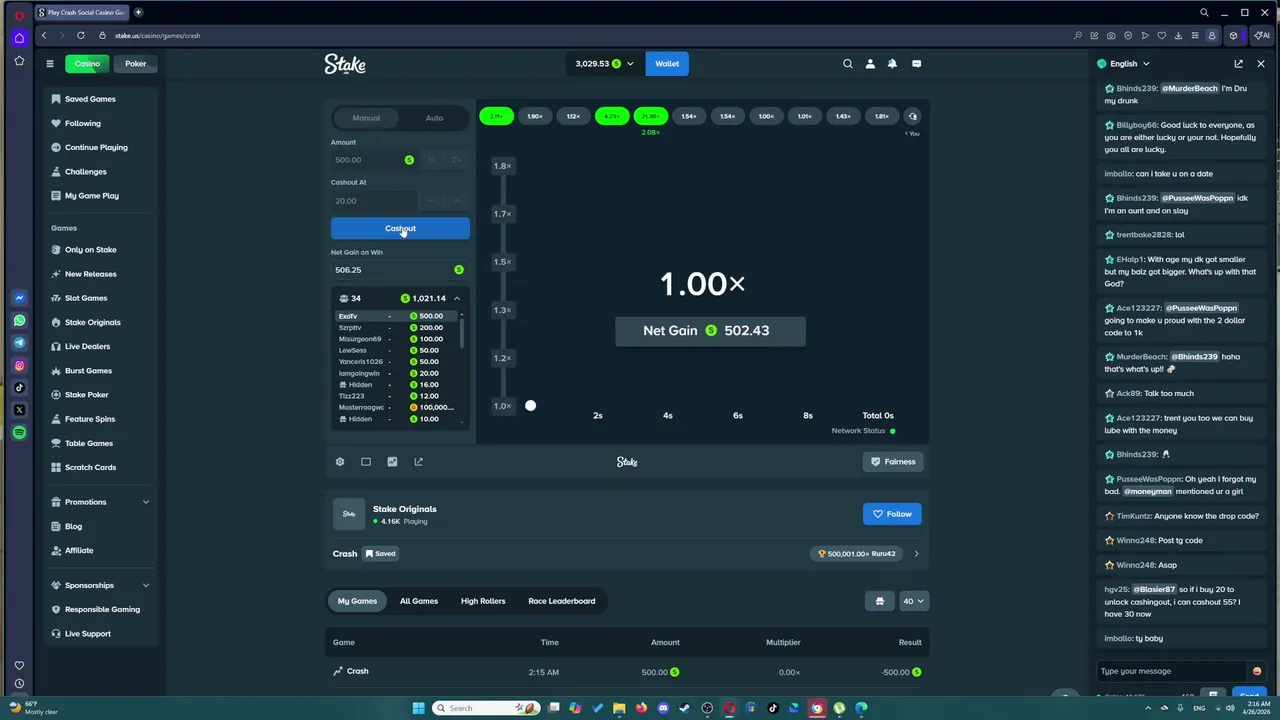Open Challenges in the sidebar

(x=86, y=172)
